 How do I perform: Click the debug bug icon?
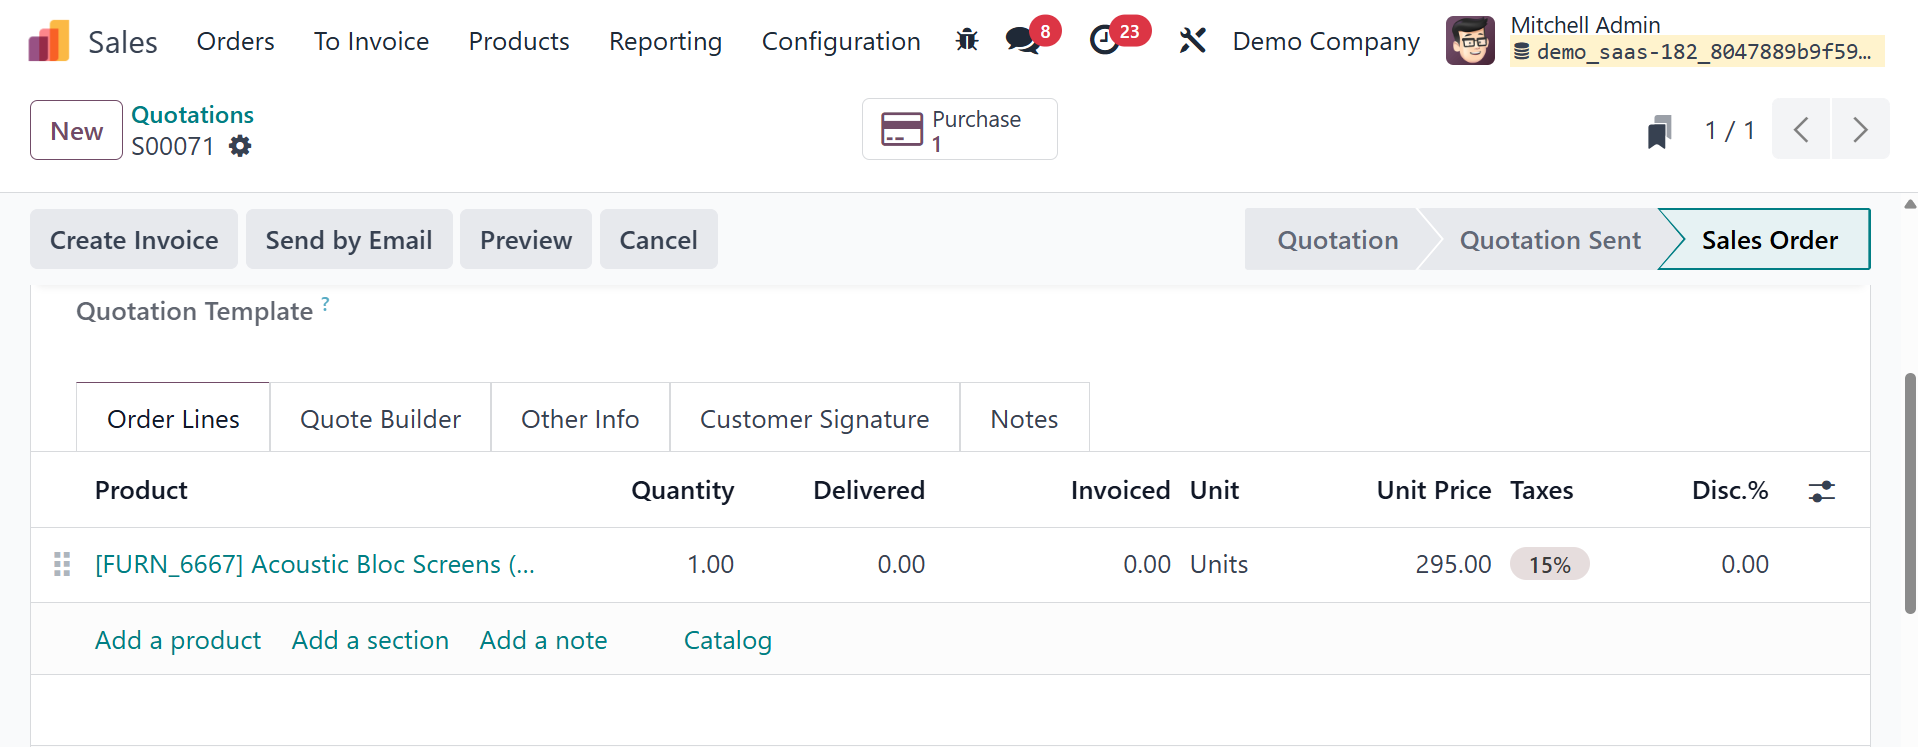[966, 40]
